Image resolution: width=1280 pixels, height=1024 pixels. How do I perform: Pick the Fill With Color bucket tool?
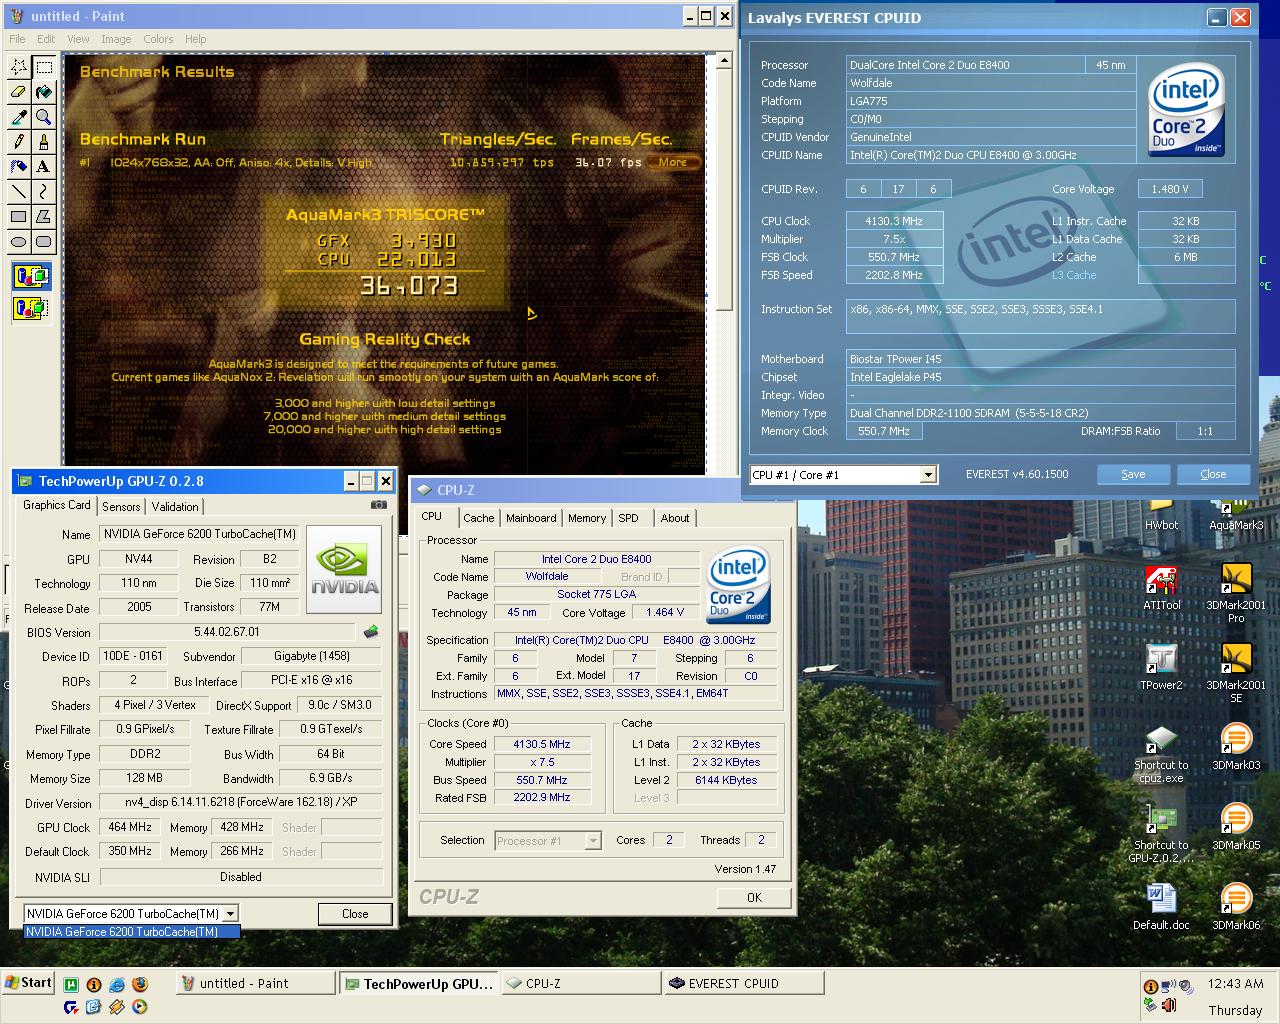pos(44,92)
